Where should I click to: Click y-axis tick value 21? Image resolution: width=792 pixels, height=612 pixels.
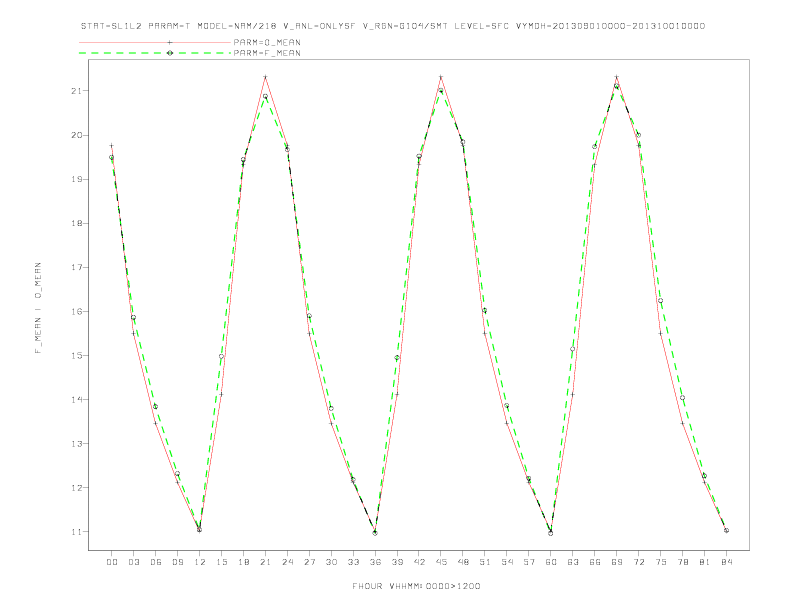pyautogui.click(x=77, y=91)
